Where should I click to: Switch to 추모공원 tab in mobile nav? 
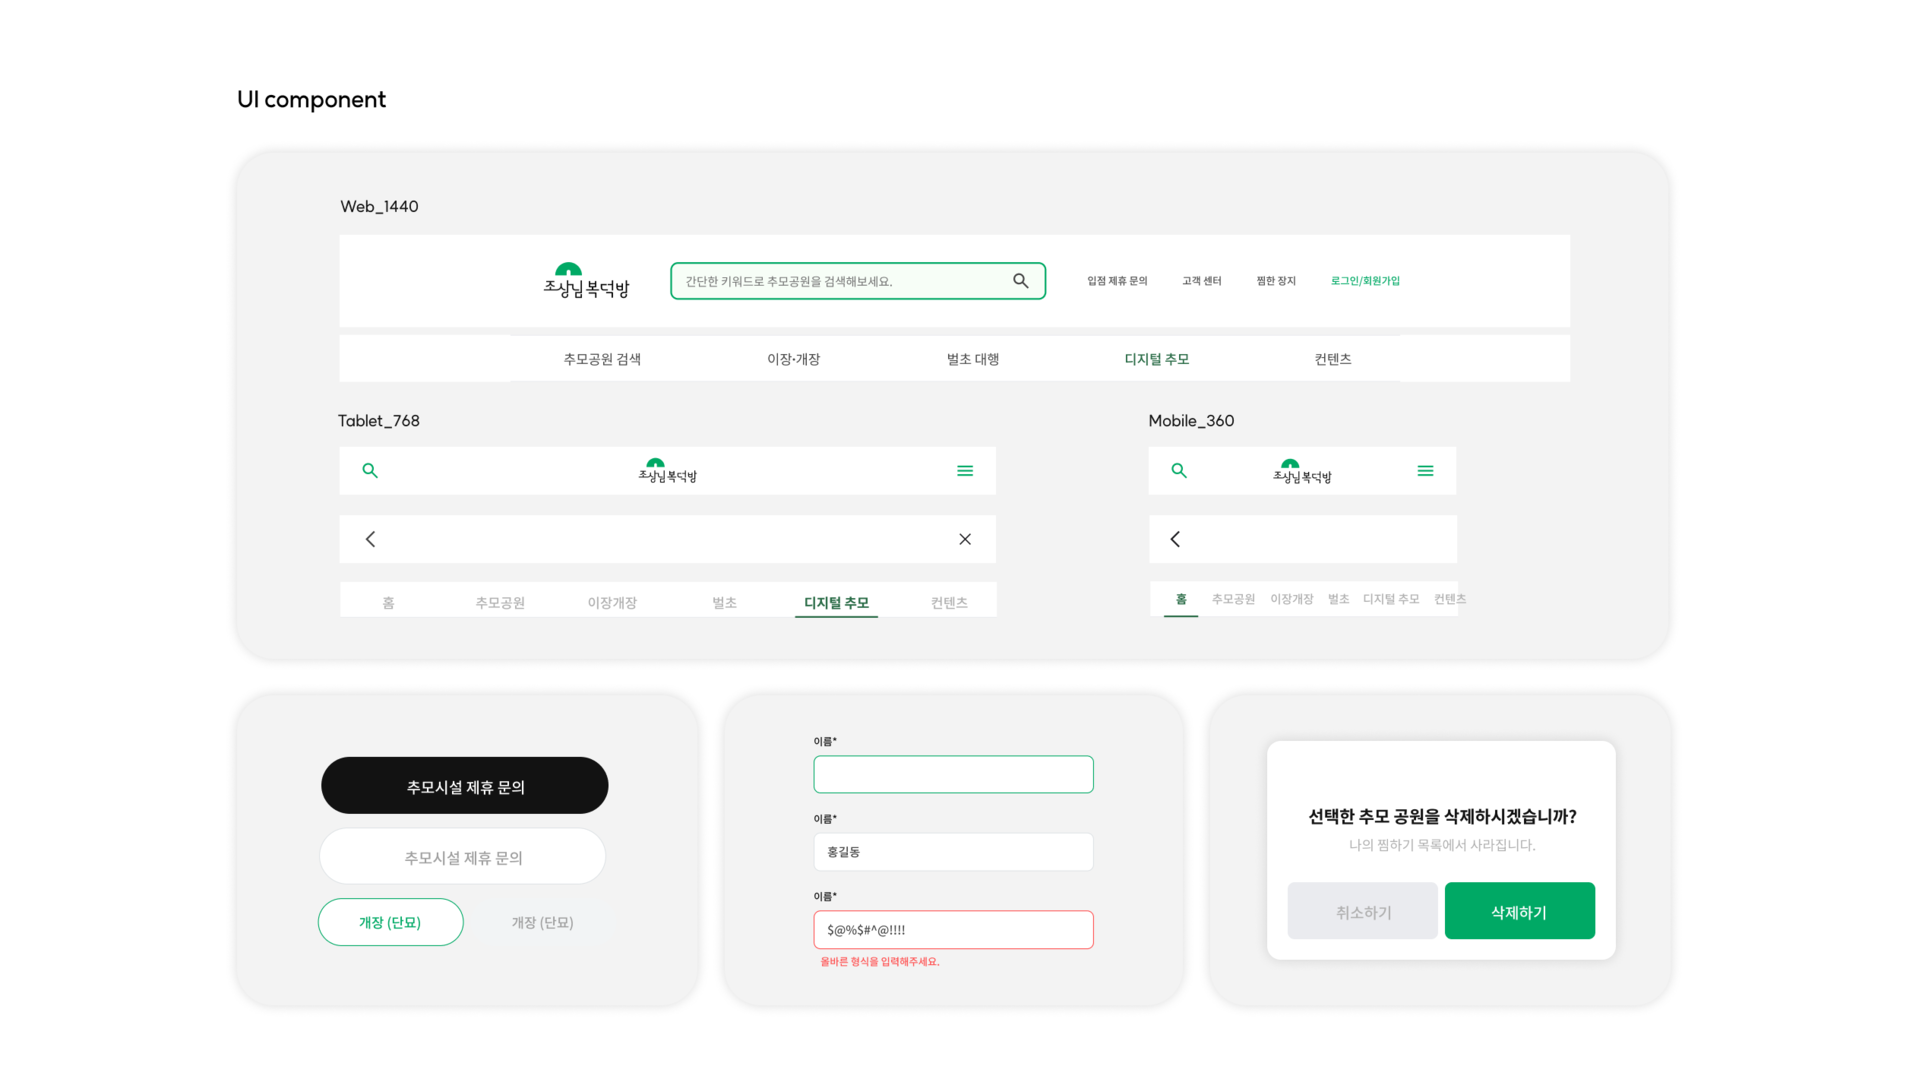tap(1233, 599)
